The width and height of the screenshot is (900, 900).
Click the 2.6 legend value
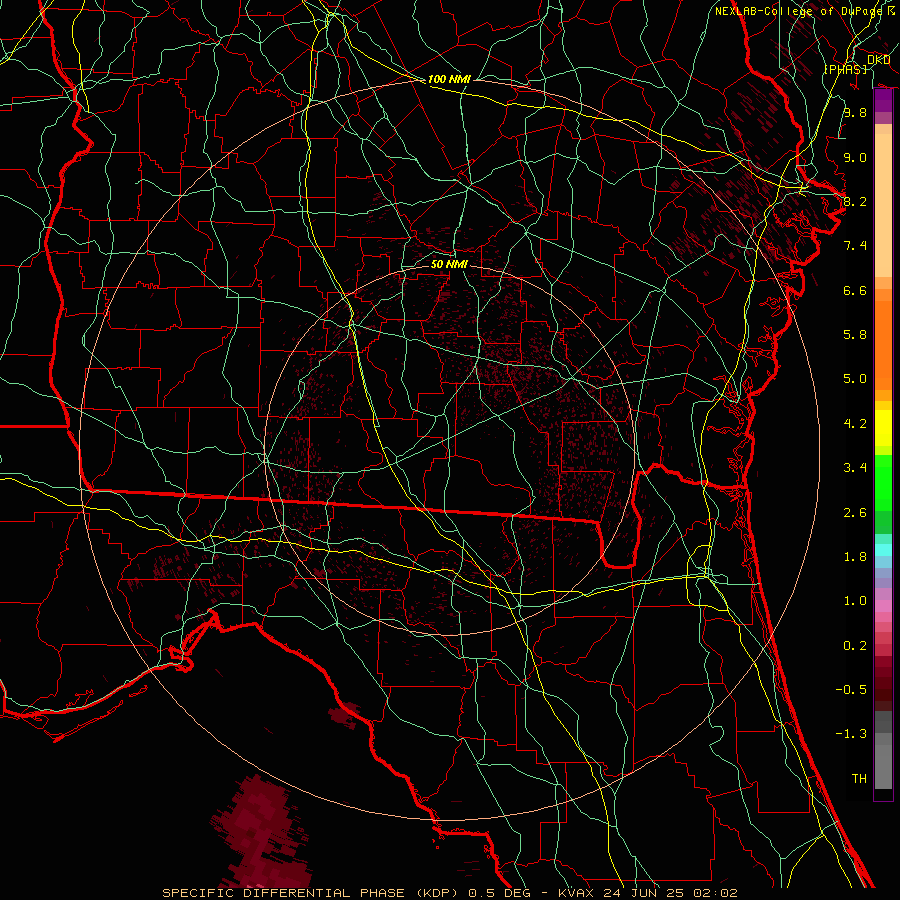[855, 513]
